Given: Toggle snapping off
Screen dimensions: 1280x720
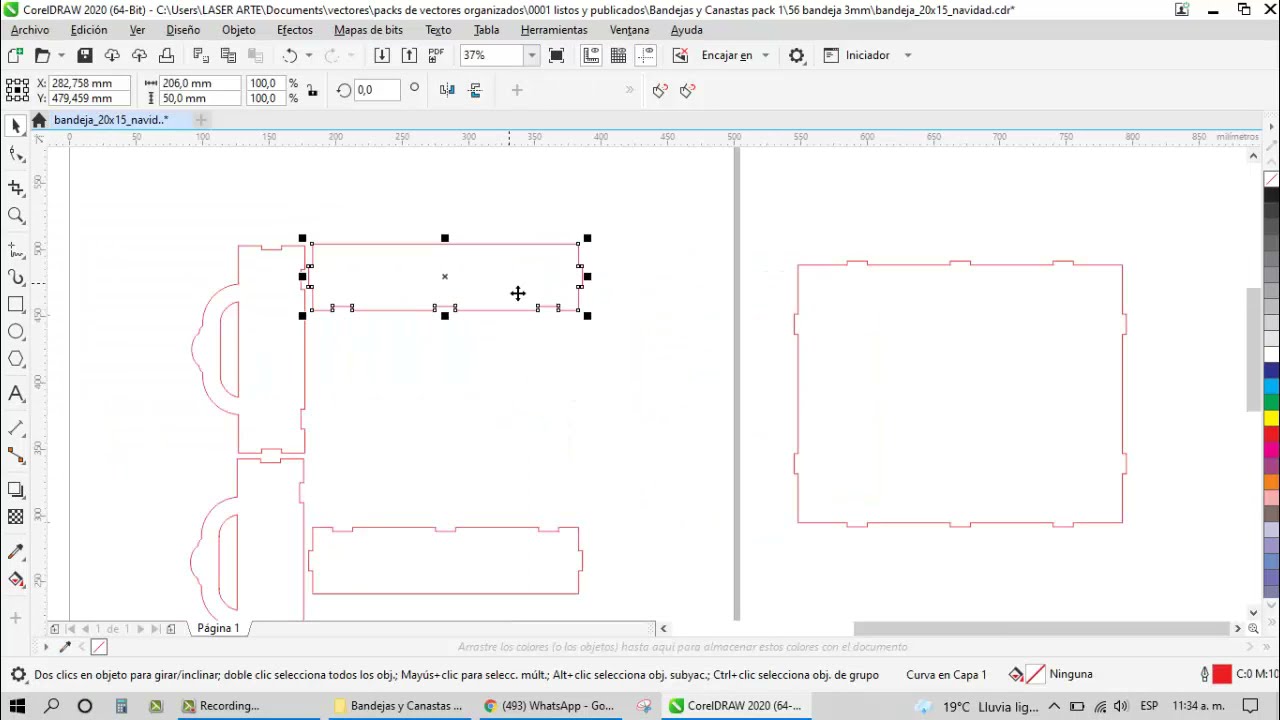Looking at the screenshot, I should click(680, 55).
